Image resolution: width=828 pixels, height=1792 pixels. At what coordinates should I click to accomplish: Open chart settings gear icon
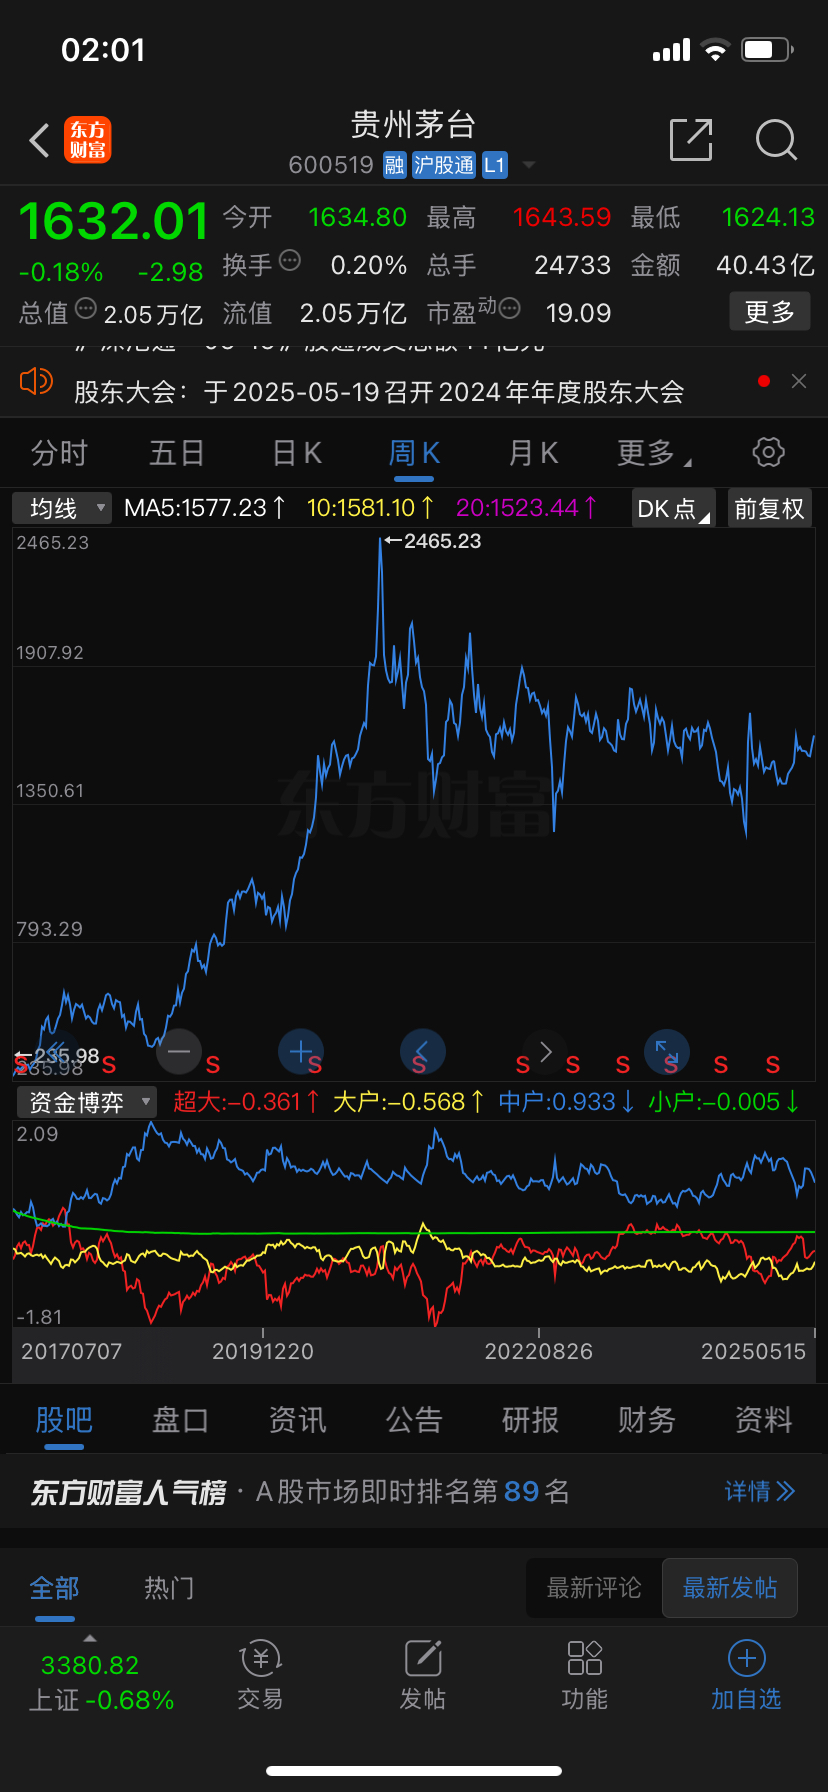[x=768, y=452]
